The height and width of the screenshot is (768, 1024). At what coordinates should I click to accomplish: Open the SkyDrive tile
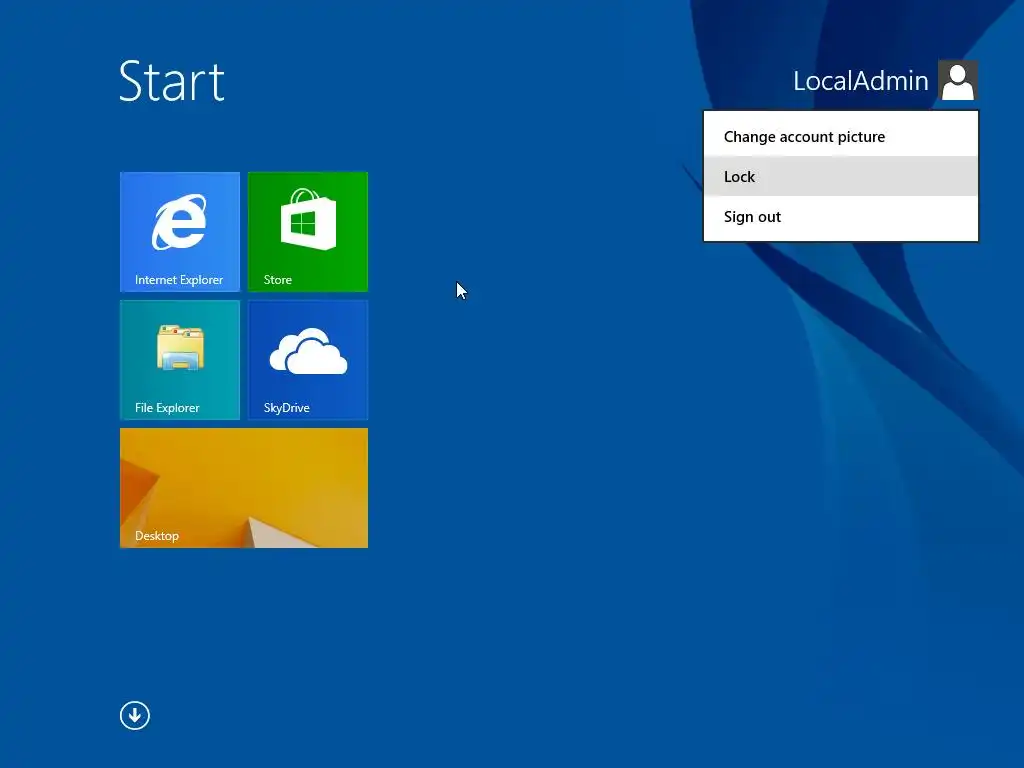click(308, 360)
